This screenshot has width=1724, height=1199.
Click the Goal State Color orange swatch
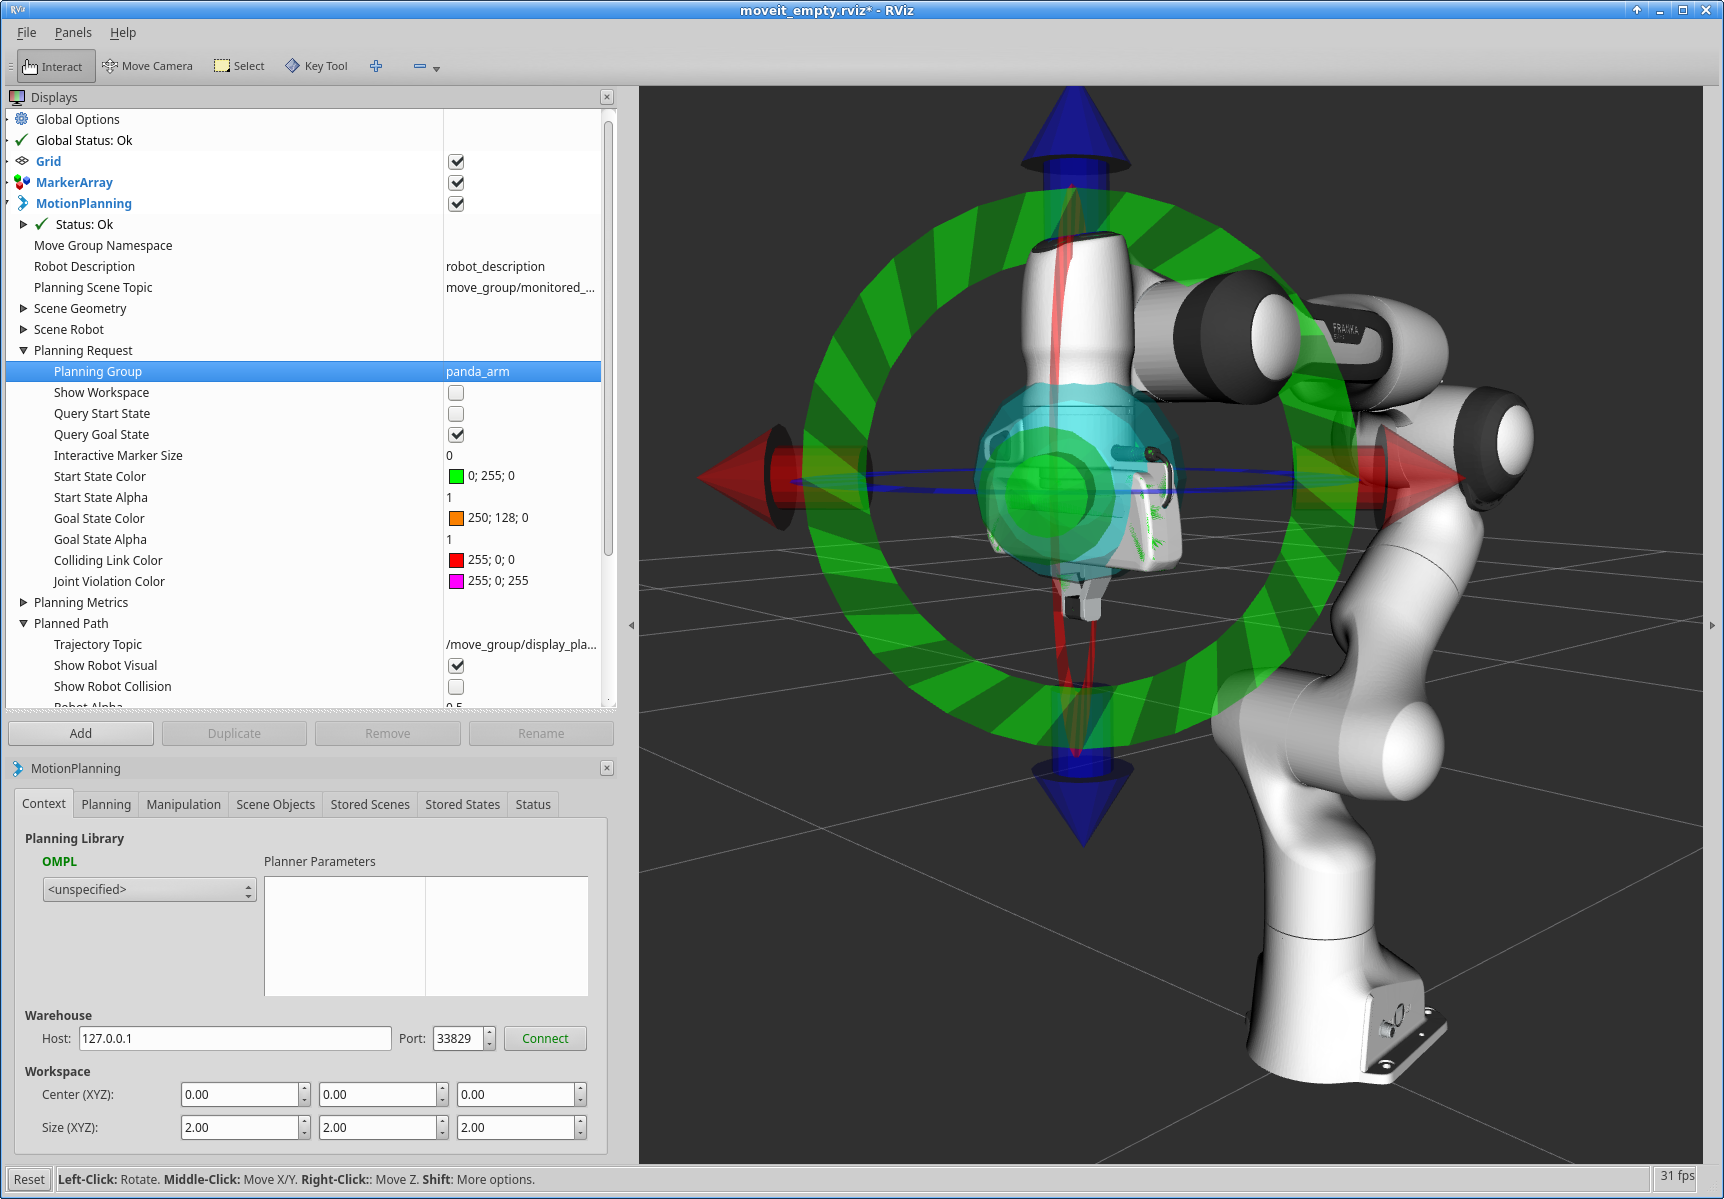(x=456, y=519)
